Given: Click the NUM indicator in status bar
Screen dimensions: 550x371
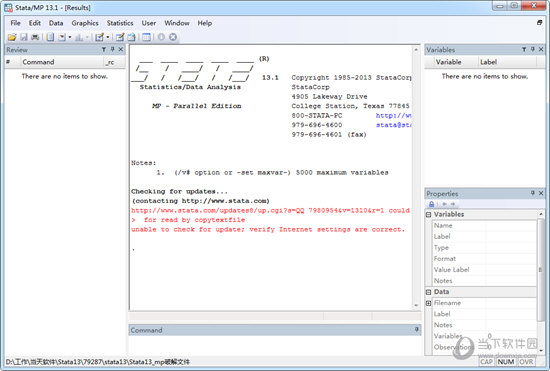Looking at the screenshot, I should (506, 362).
